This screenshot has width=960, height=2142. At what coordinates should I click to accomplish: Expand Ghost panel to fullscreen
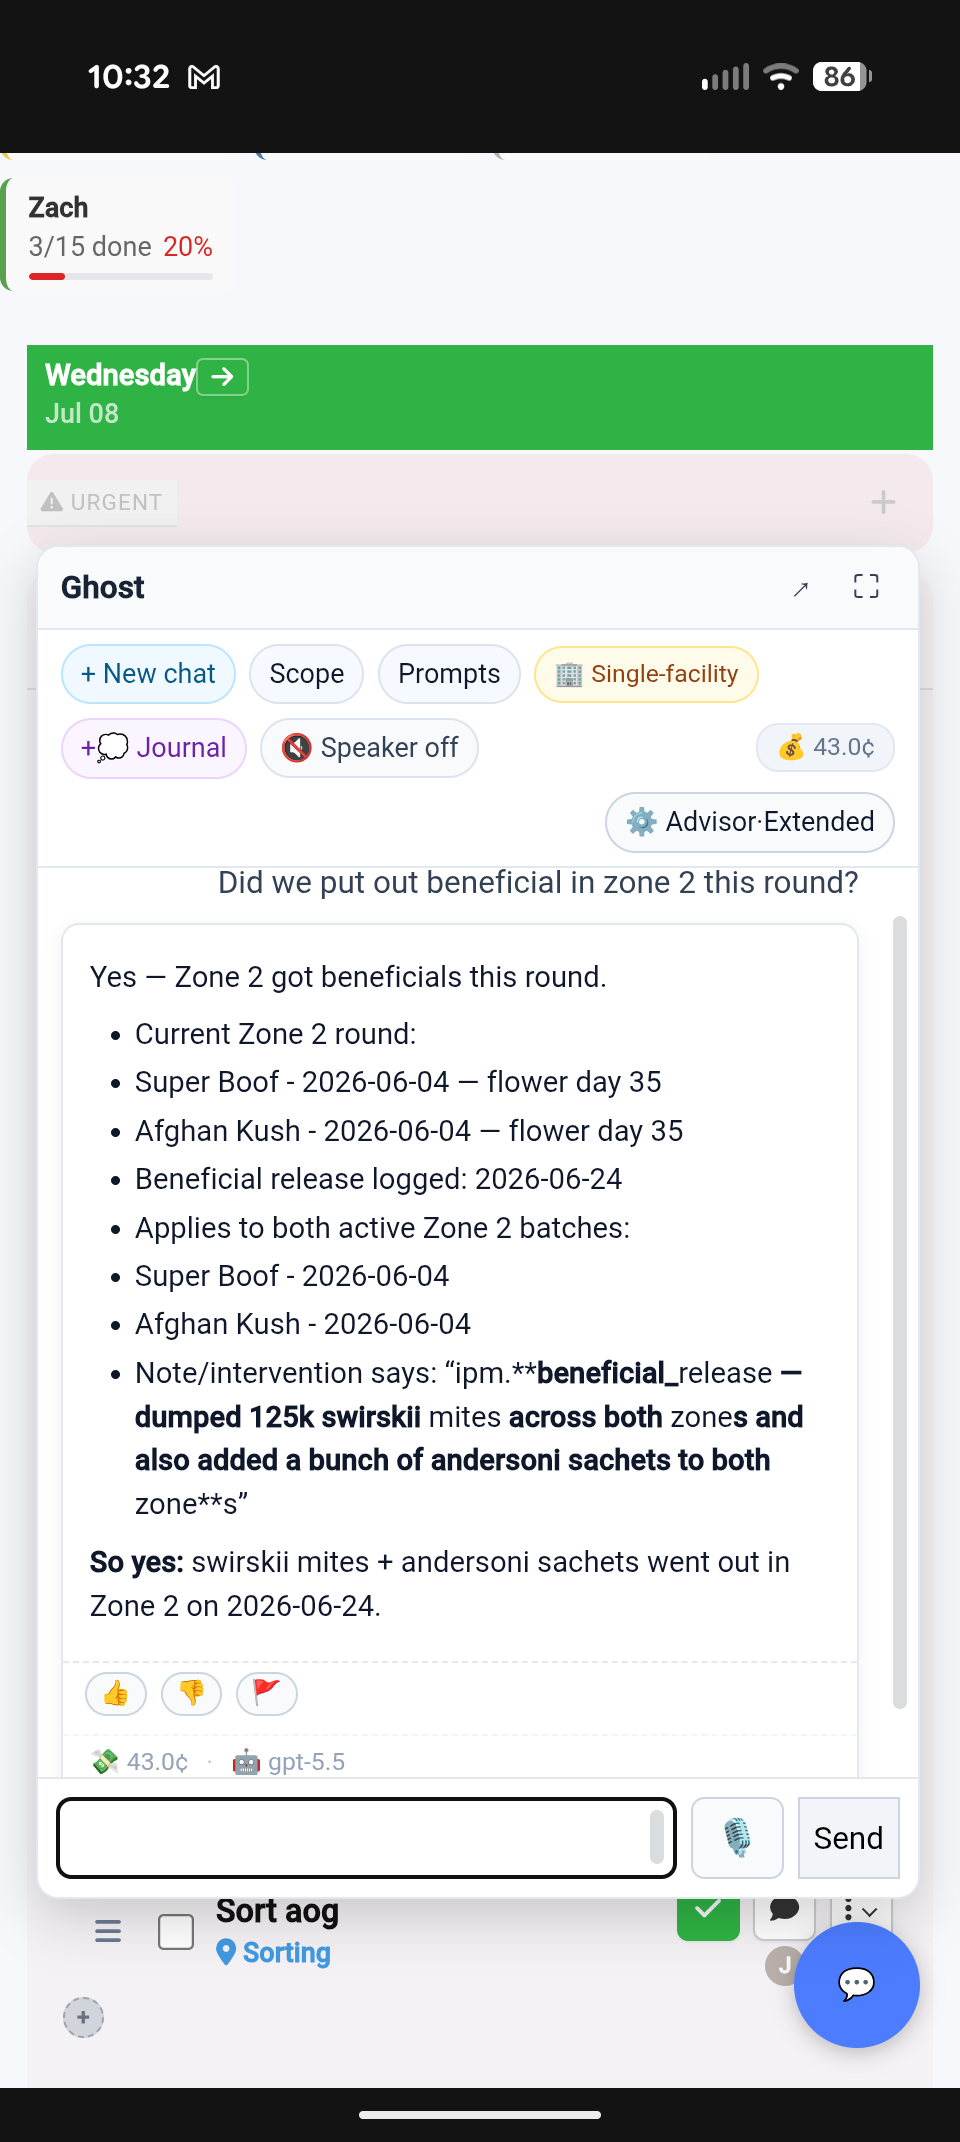[x=866, y=587]
